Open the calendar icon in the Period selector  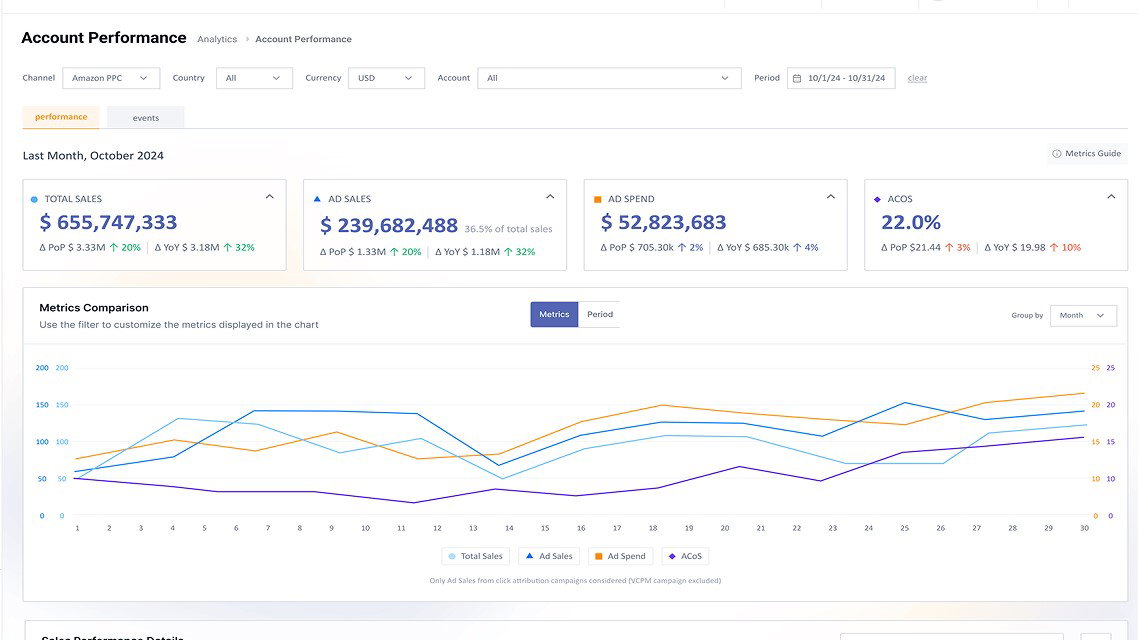[x=797, y=77]
